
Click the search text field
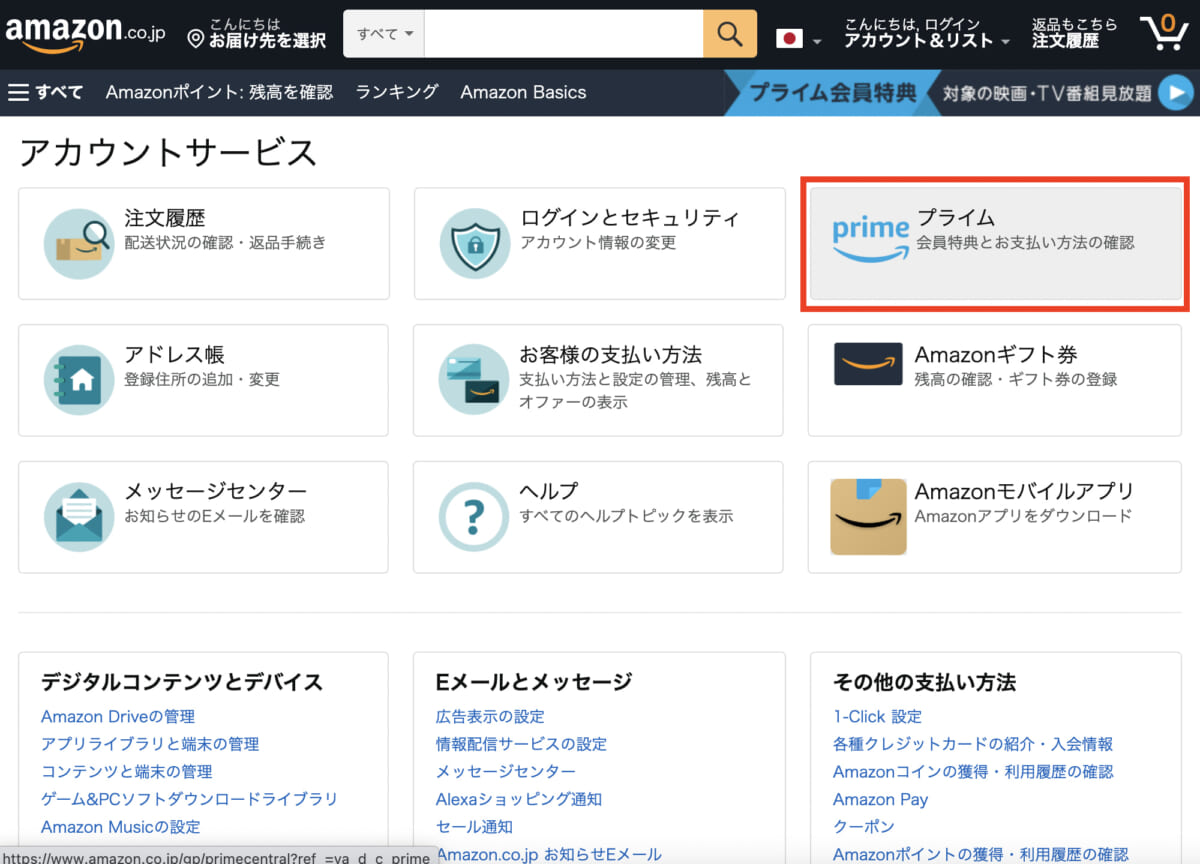[x=564, y=35]
